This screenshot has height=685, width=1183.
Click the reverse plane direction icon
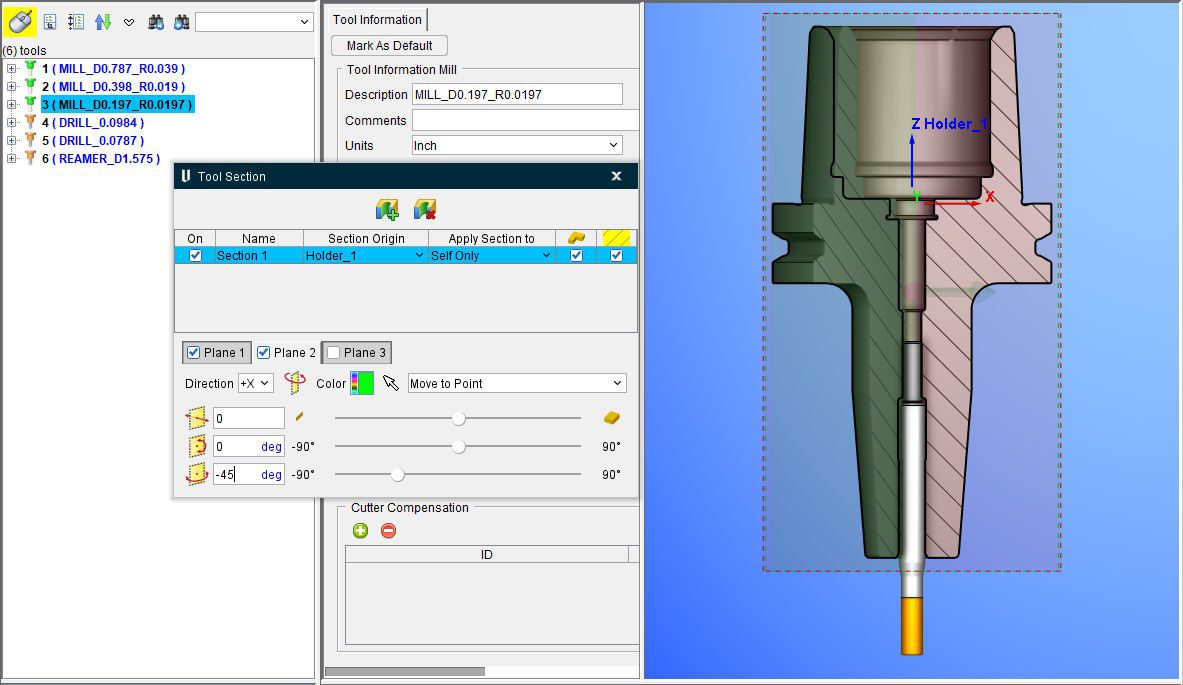pyautogui.click(x=294, y=383)
